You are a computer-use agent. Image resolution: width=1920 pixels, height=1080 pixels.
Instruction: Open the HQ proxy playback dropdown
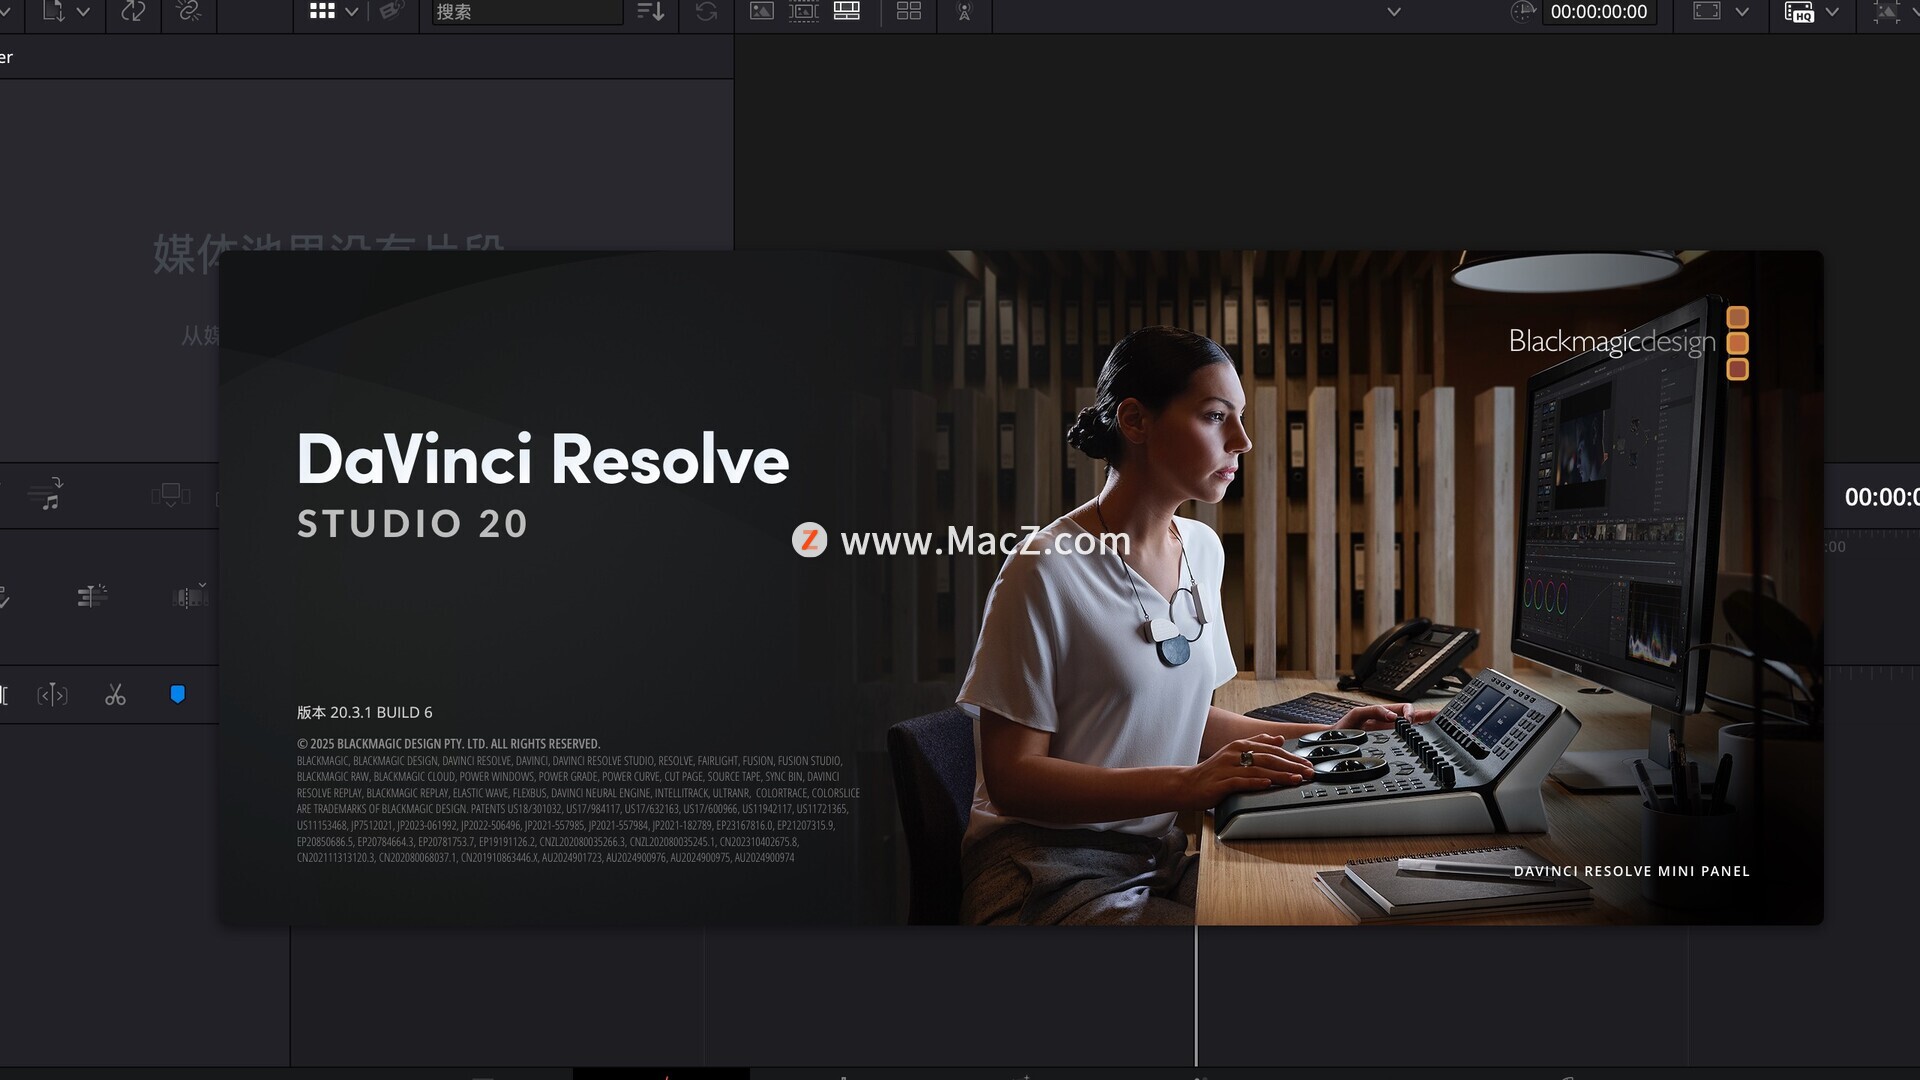click(1832, 12)
